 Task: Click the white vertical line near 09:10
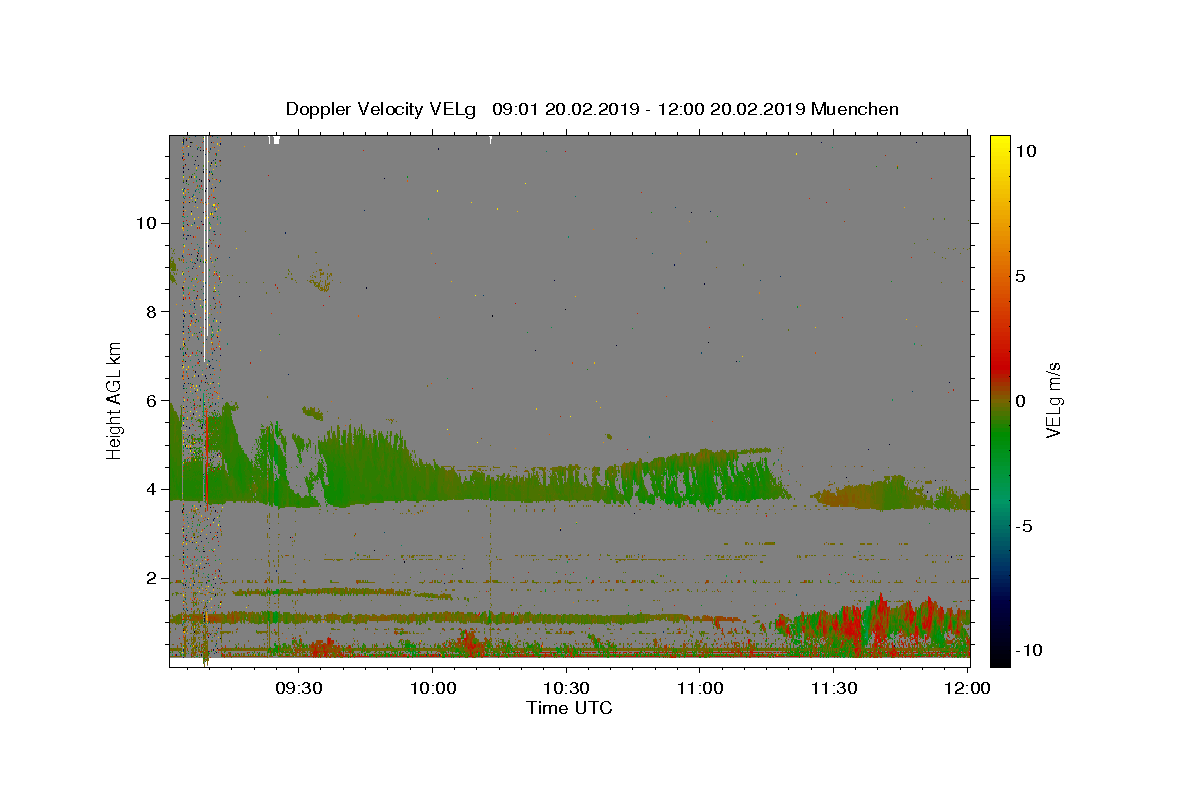point(205,250)
